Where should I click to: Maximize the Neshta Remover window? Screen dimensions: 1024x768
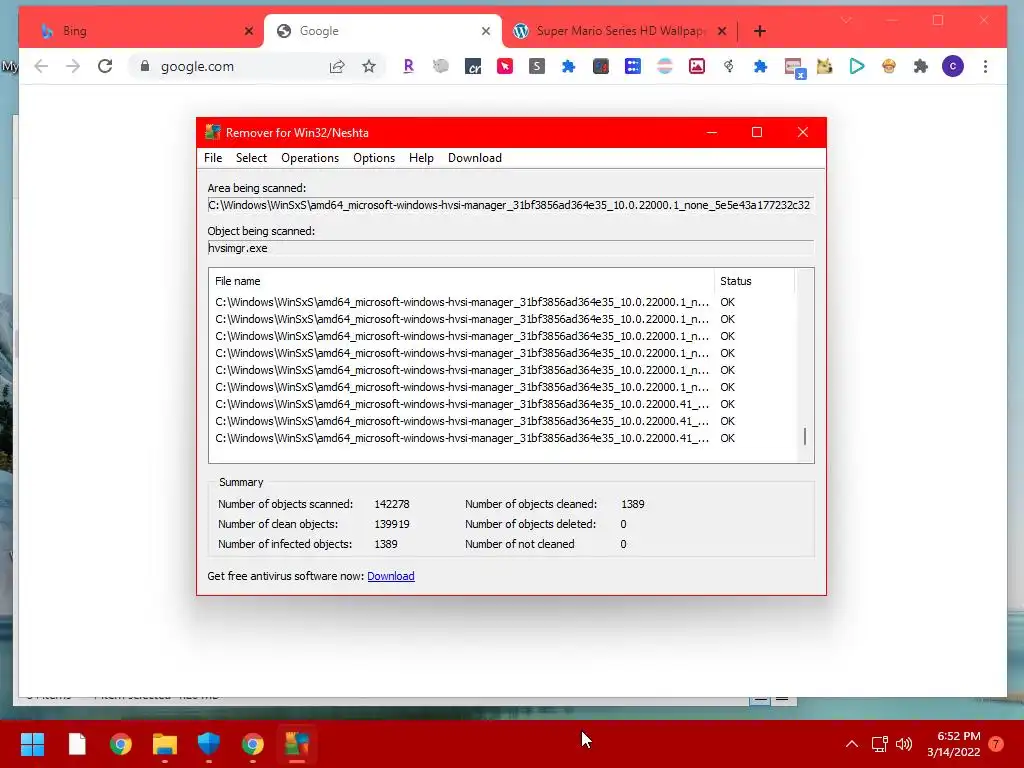coord(757,133)
